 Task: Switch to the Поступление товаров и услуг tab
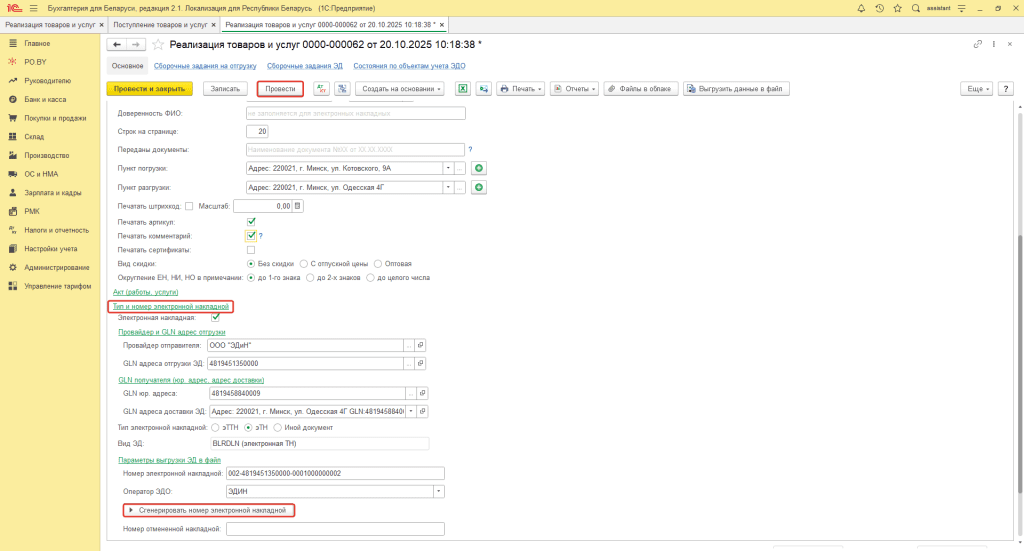click(160, 24)
